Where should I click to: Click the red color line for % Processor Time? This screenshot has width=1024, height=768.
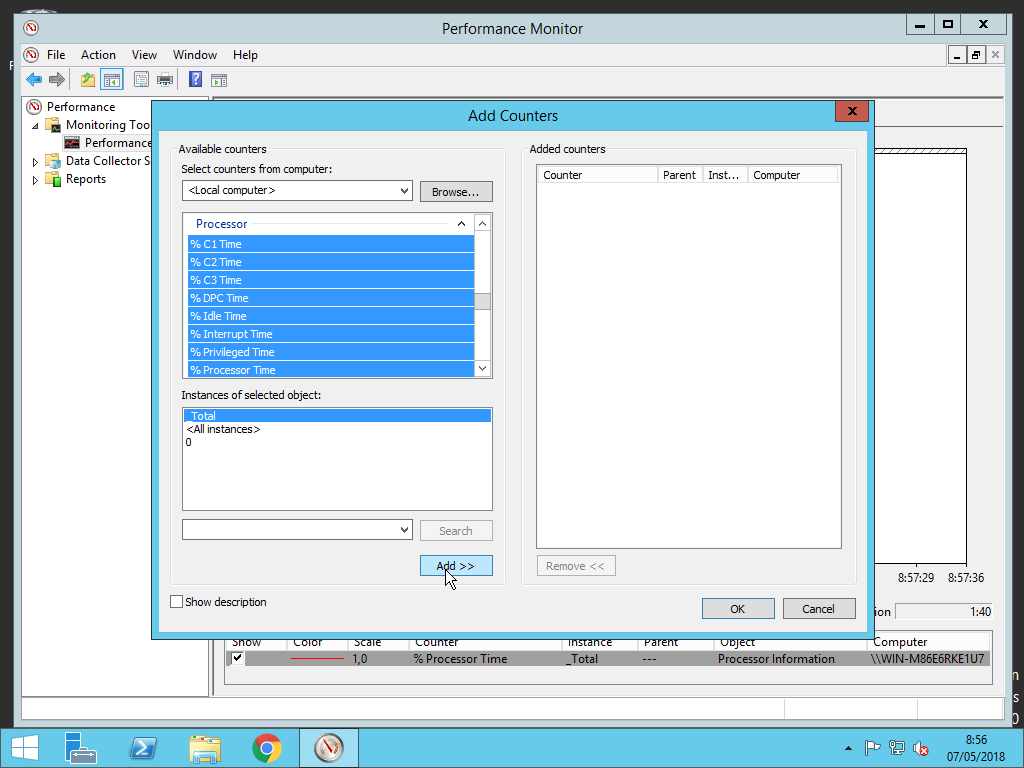click(x=317, y=659)
